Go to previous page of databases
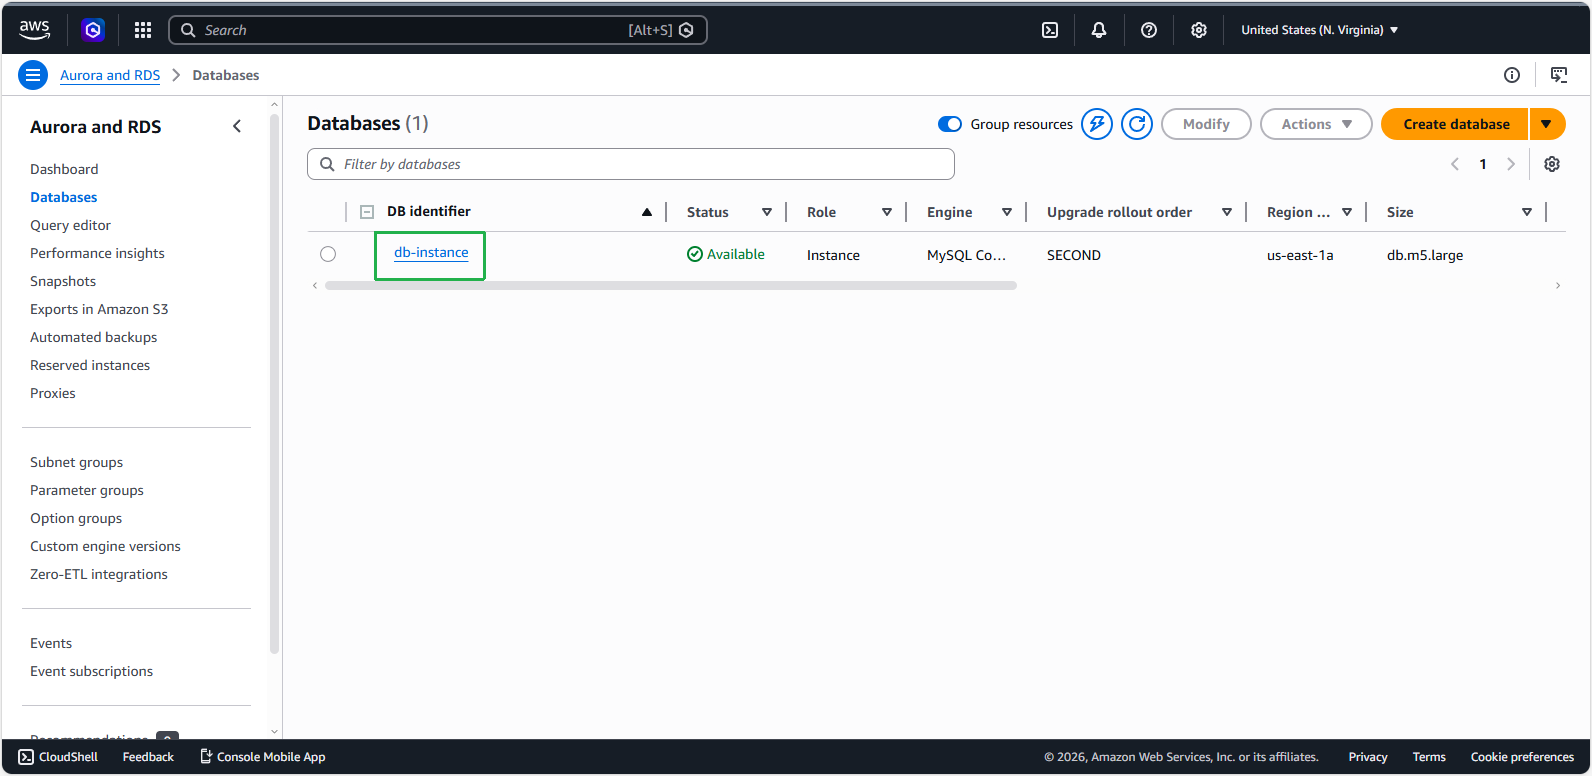Viewport: 1592px width, 776px height. point(1455,164)
